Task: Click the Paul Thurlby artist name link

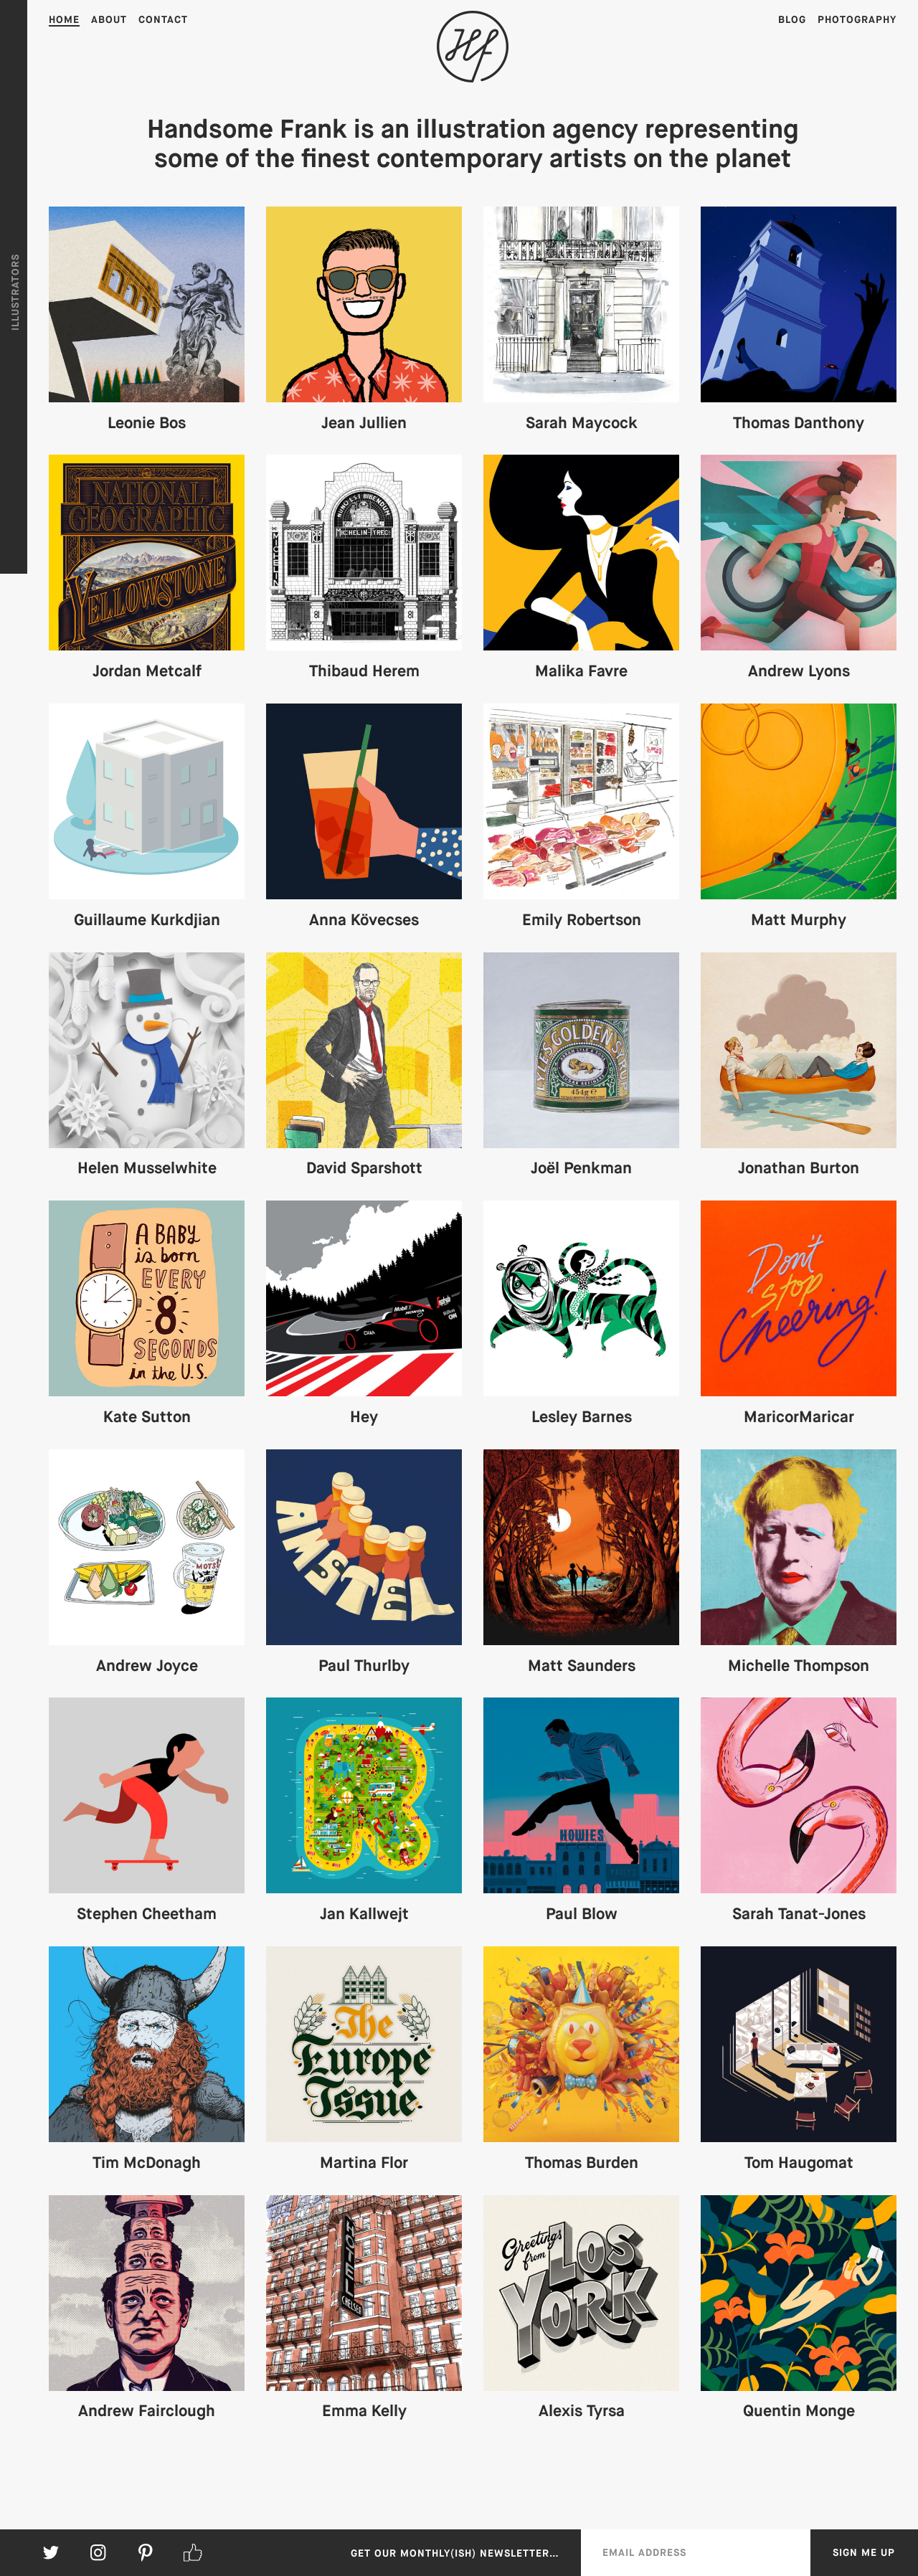Action: click(x=364, y=1665)
